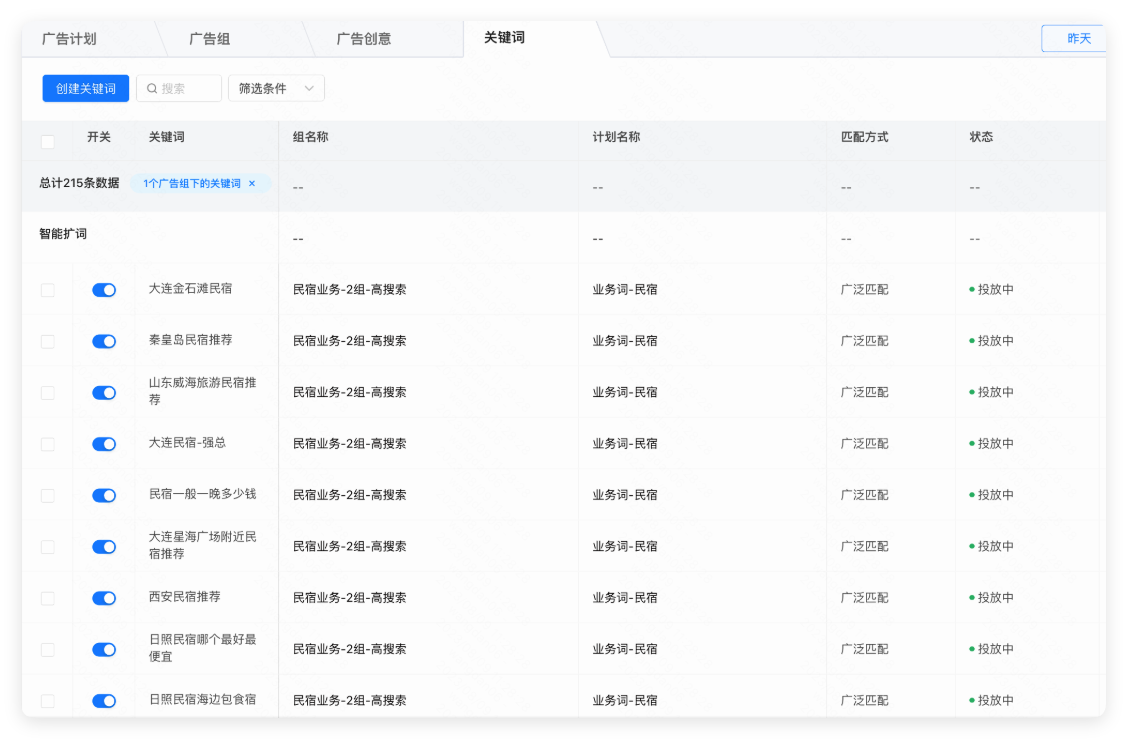Image resolution: width=1127 pixels, height=739 pixels.
Task: Click 广泛匹配 in 民宿一般一晚多少钱 row
Action: 865,495
